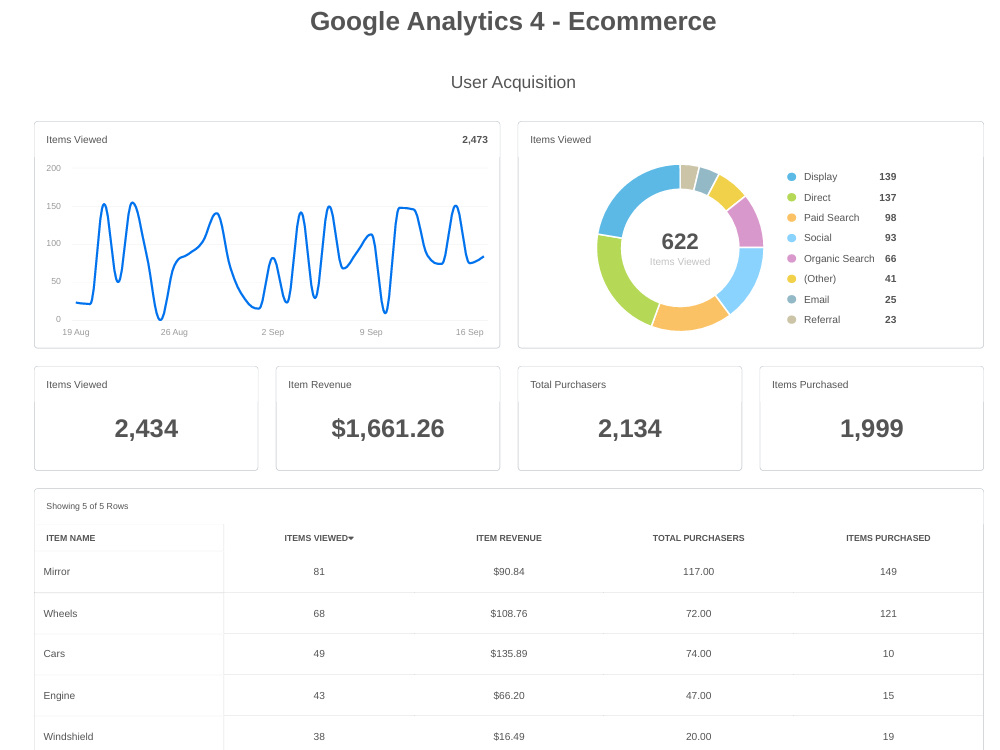The height and width of the screenshot is (750, 1000).
Task: Click the ITEM NAME column header
Action: point(70,538)
